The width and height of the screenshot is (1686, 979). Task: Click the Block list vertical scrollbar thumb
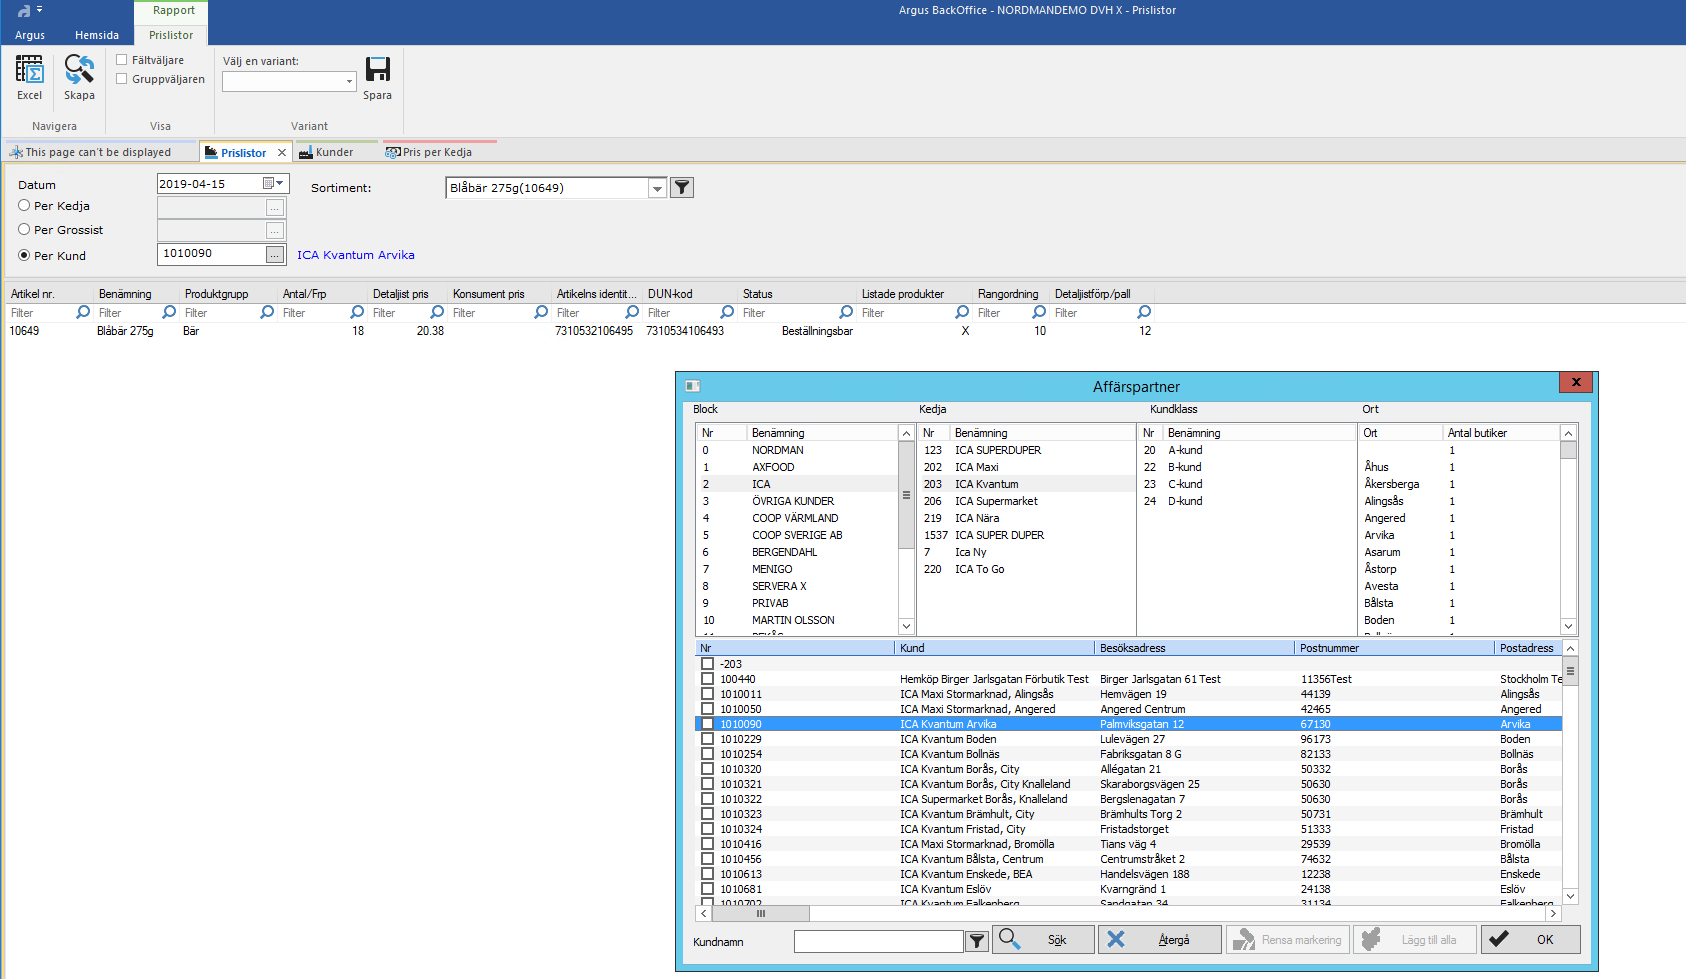[x=906, y=495]
